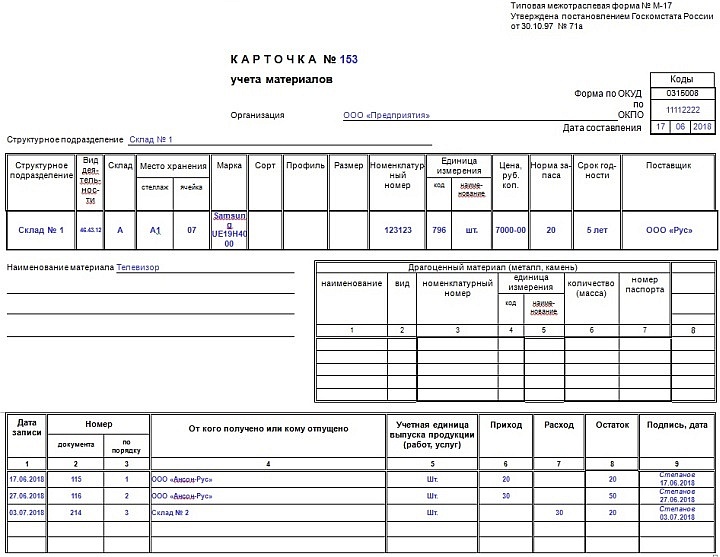Click the supplier cell ООО «Рус»
Viewport: 720px width, 557px height.
click(x=669, y=230)
